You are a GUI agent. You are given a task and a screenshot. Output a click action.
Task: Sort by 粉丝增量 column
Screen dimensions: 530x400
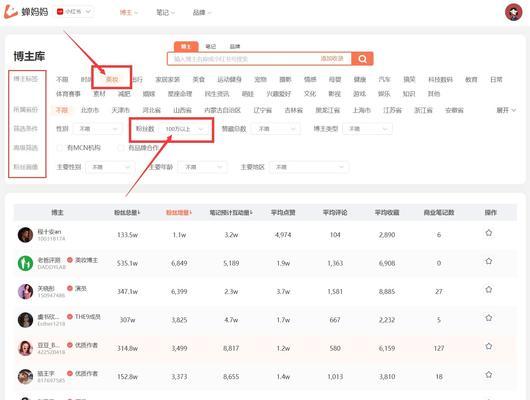179,213
